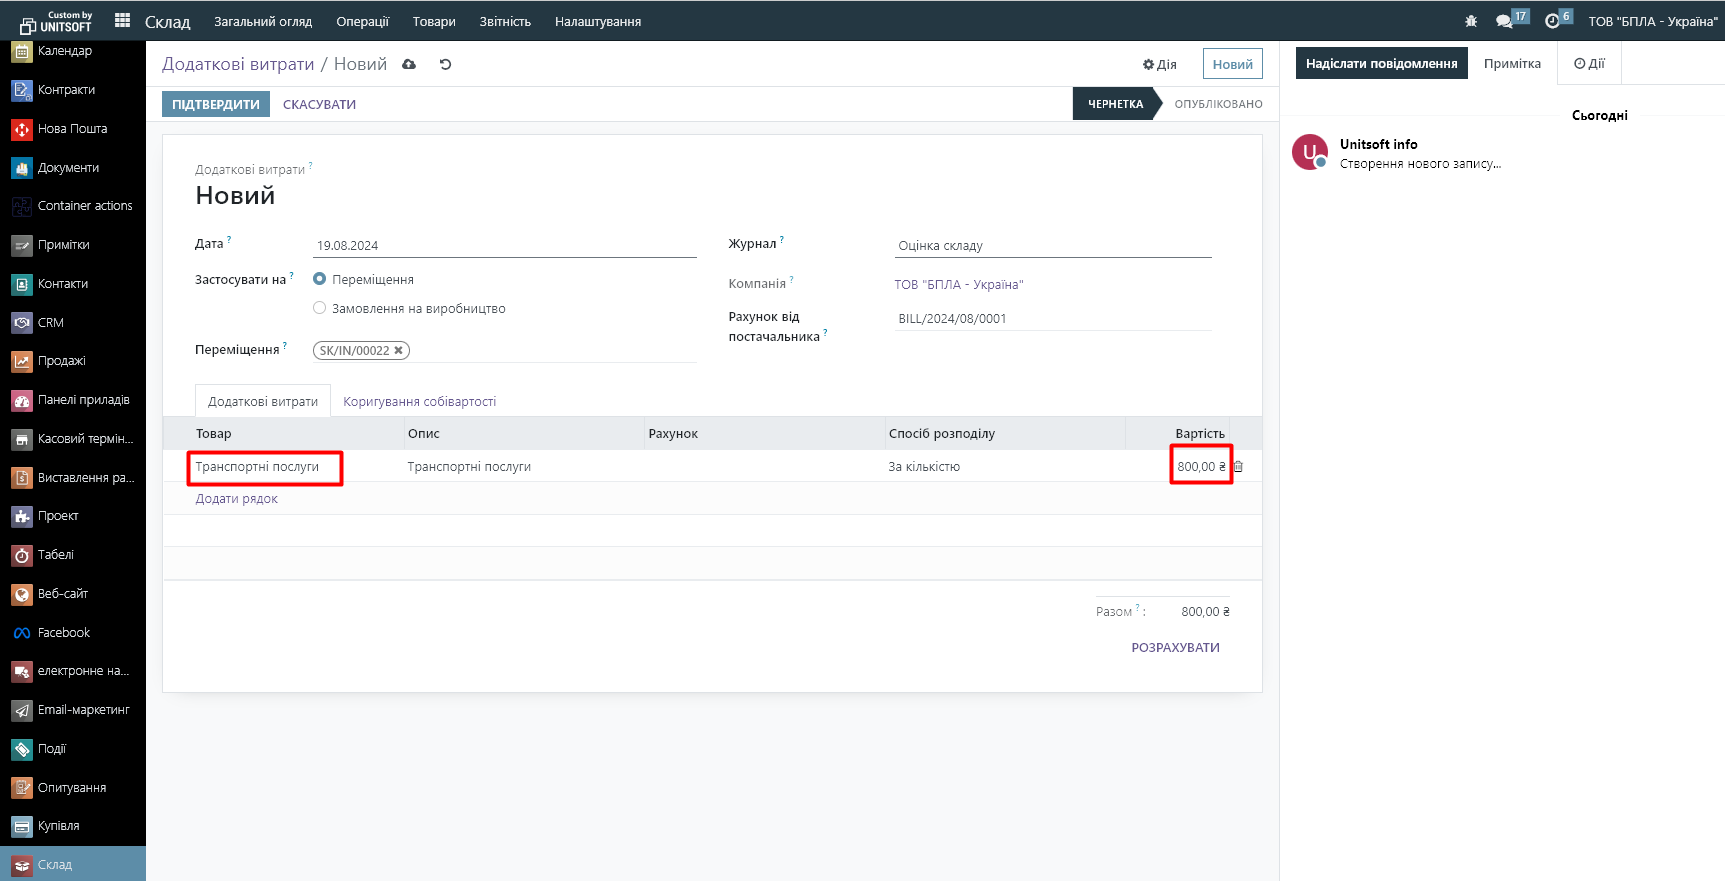Click the cloud save icon
This screenshot has height=881, width=1725.
pos(409,64)
